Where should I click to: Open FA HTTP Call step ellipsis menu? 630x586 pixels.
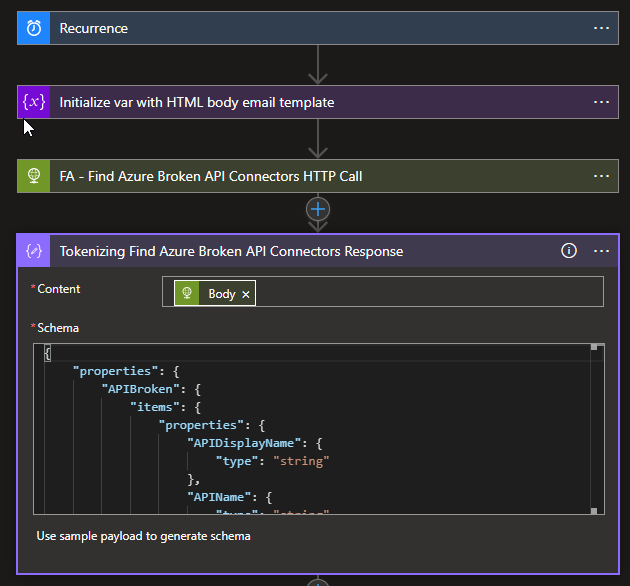point(601,176)
